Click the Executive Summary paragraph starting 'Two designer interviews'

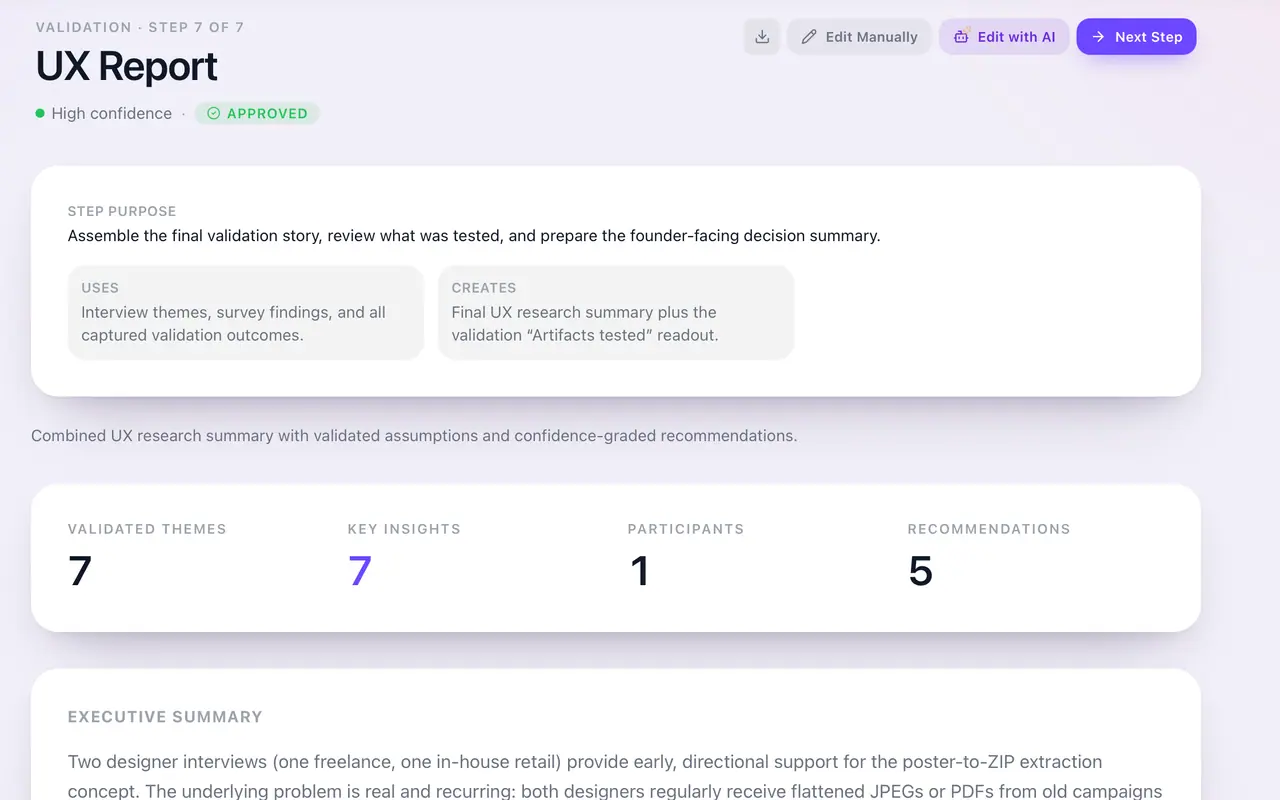(615, 777)
